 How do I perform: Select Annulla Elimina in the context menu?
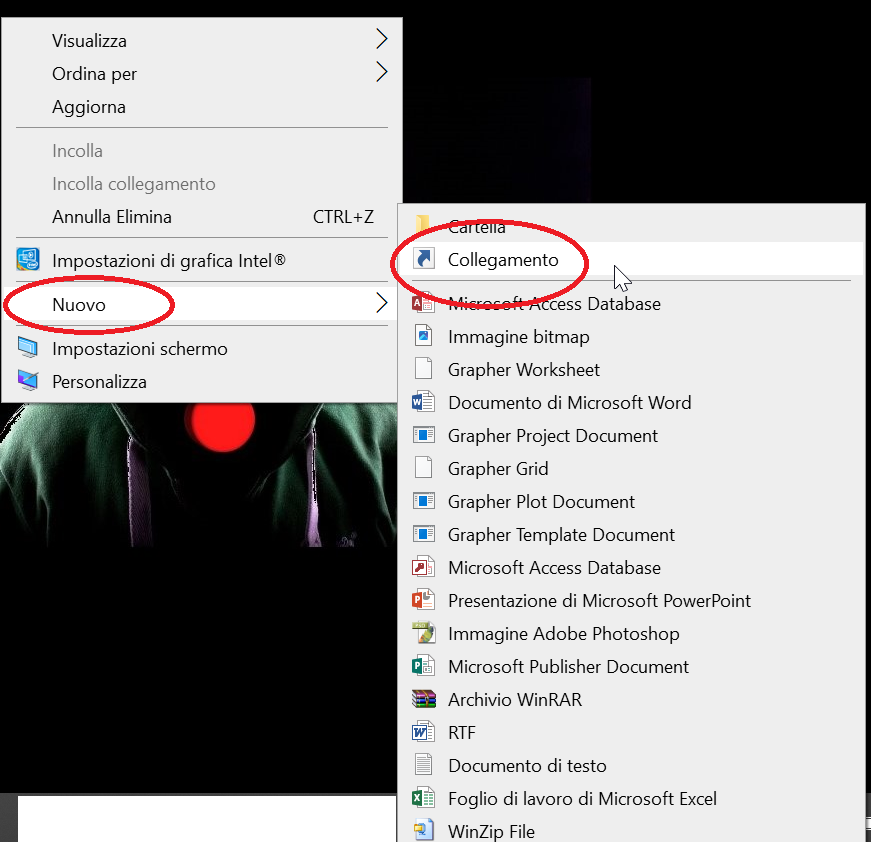202,217
